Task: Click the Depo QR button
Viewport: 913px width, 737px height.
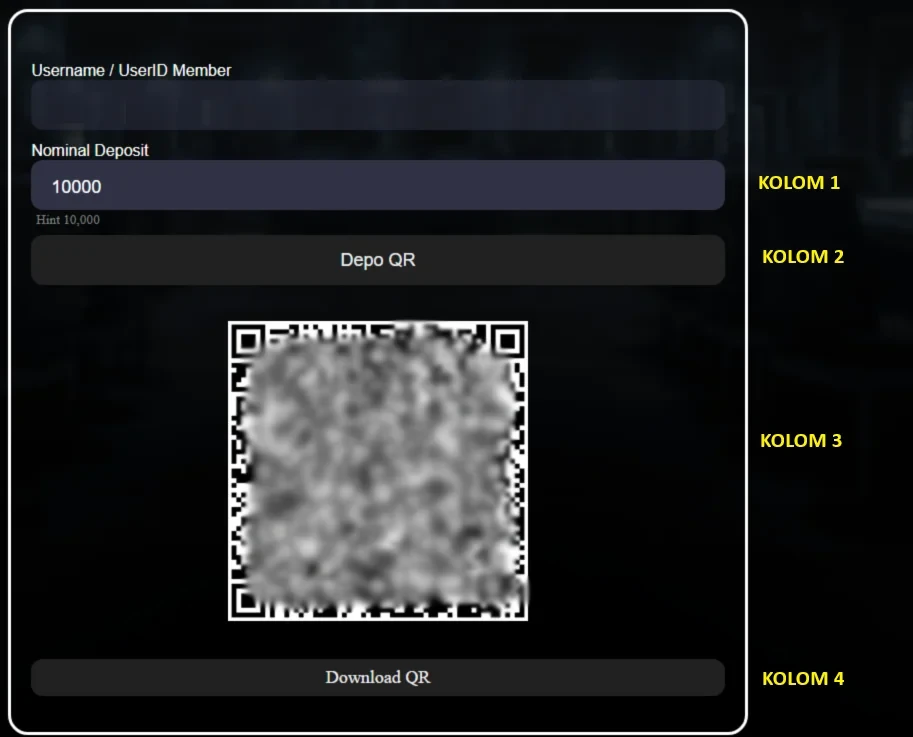Action: tap(378, 260)
